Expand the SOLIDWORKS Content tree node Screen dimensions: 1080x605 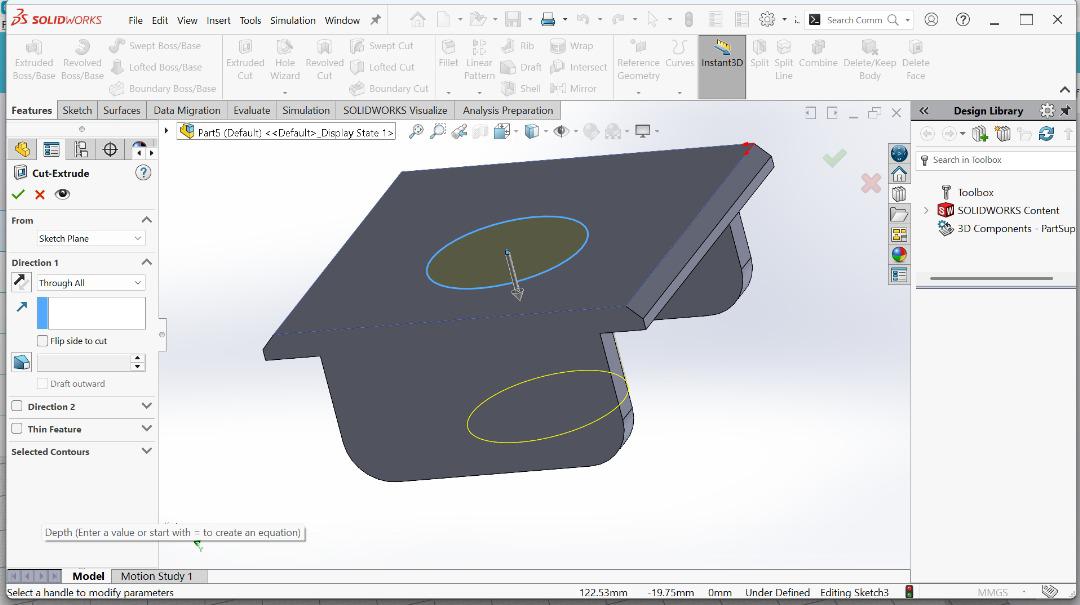coord(926,210)
